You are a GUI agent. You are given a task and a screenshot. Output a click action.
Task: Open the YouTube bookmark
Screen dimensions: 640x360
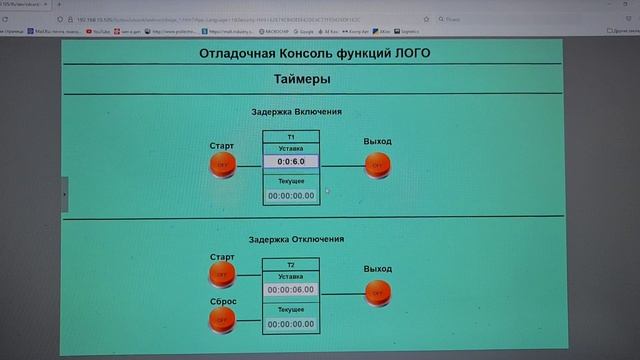[98, 31]
